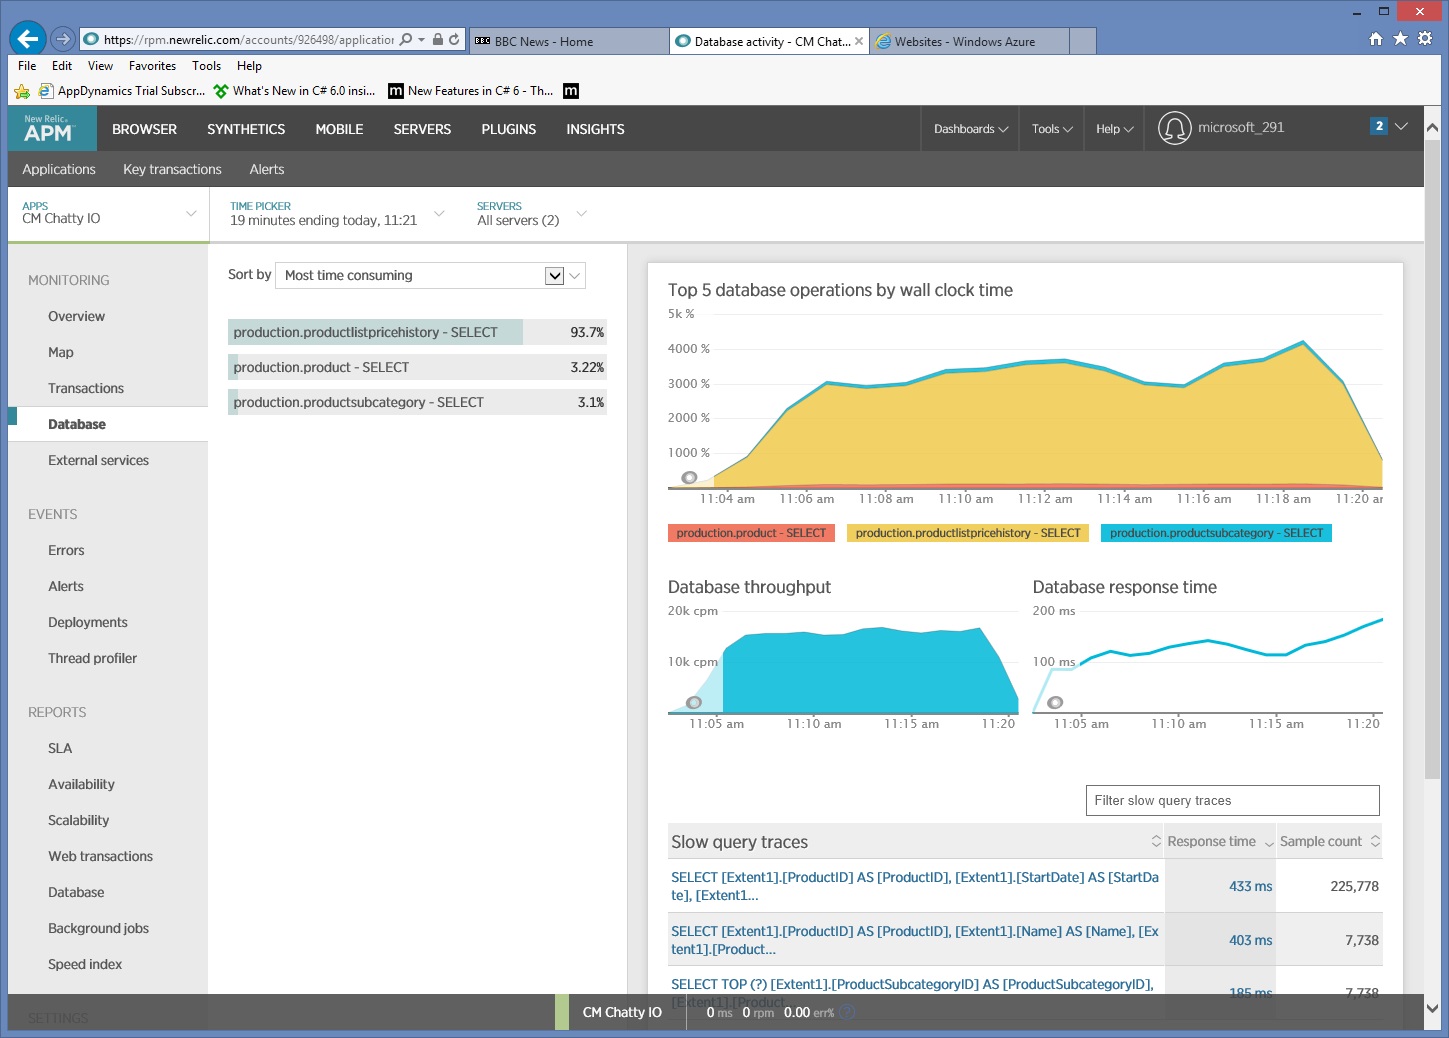The image size is (1449, 1038).
Task: Toggle production.product legend swatch
Action: point(751,533)
